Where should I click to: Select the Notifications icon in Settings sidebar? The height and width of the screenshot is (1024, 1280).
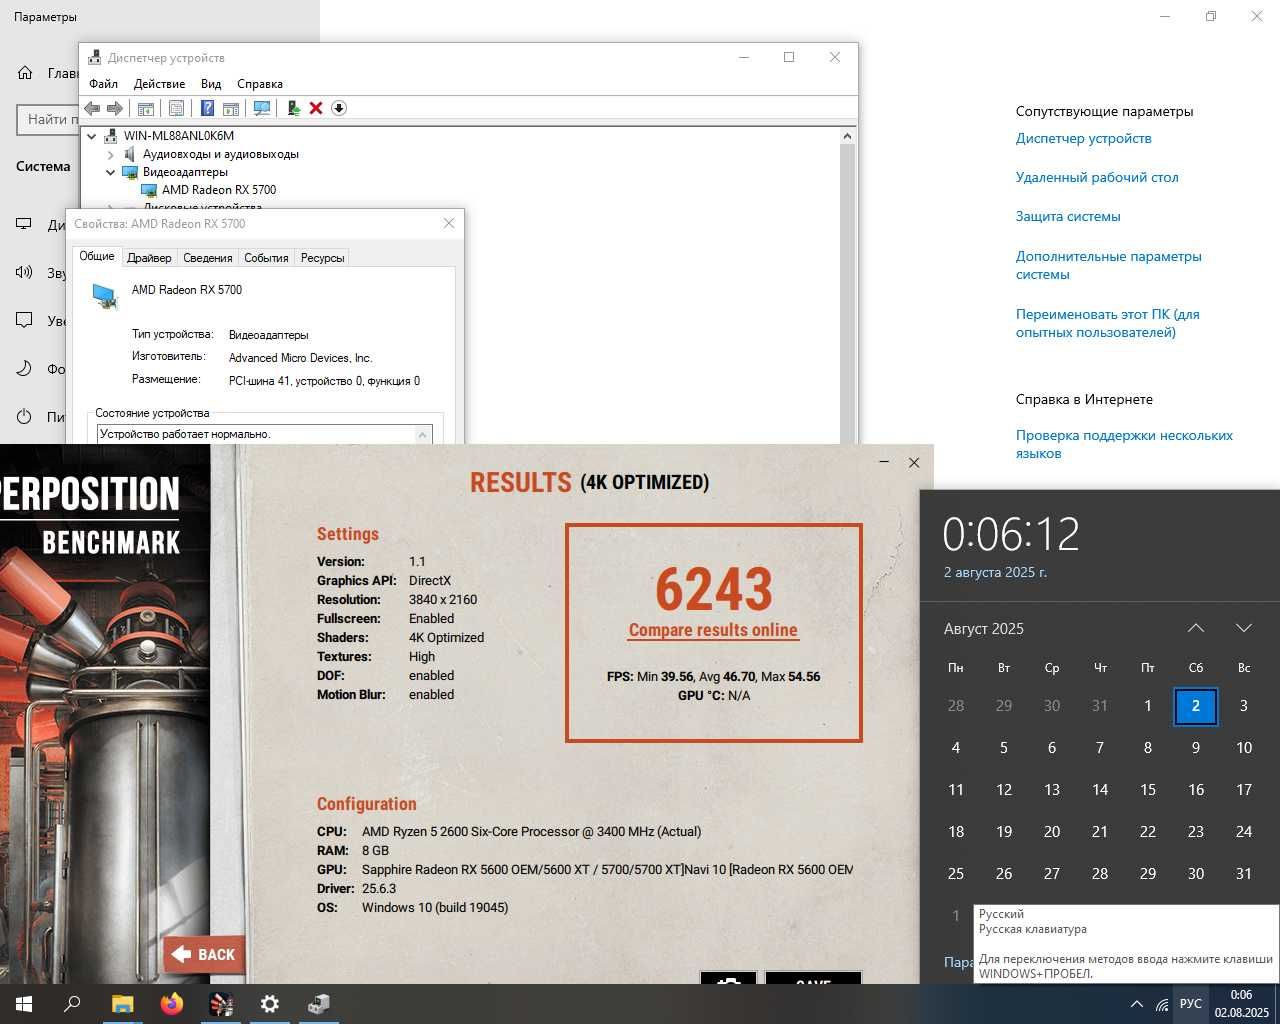[25, 320]
